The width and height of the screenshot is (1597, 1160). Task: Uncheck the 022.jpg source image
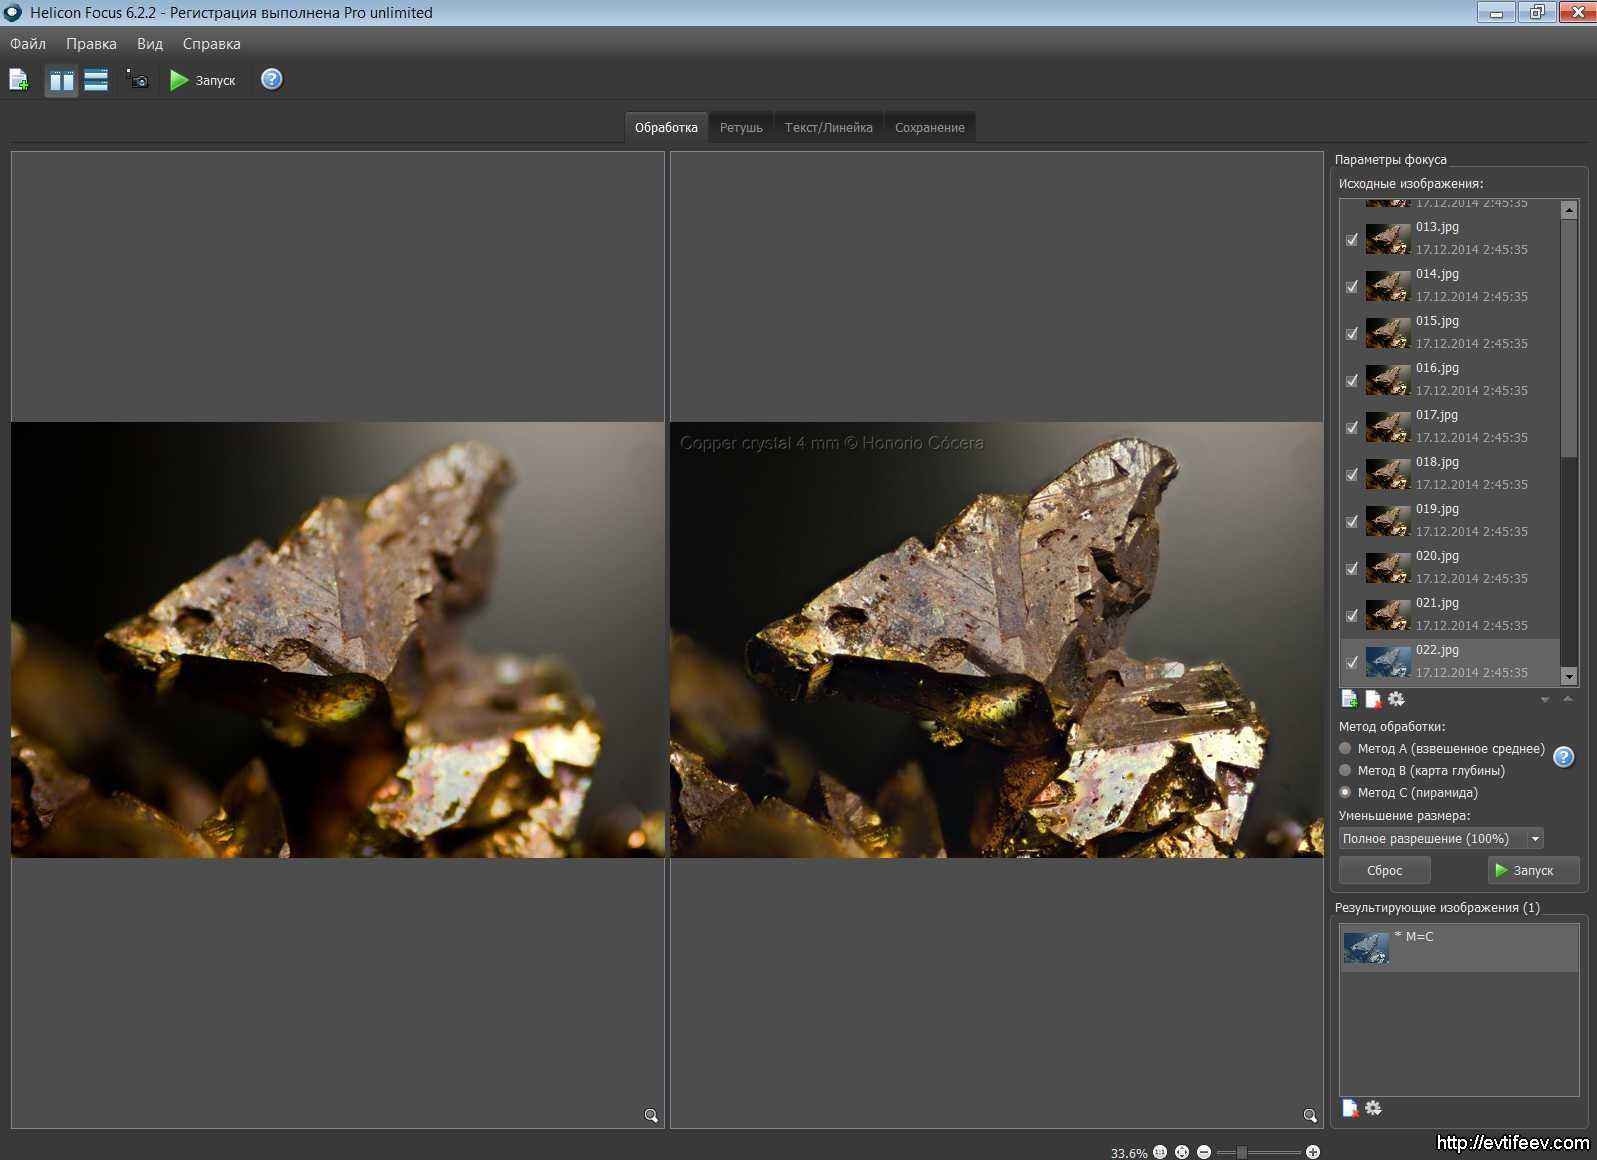tap(1352, 663)
